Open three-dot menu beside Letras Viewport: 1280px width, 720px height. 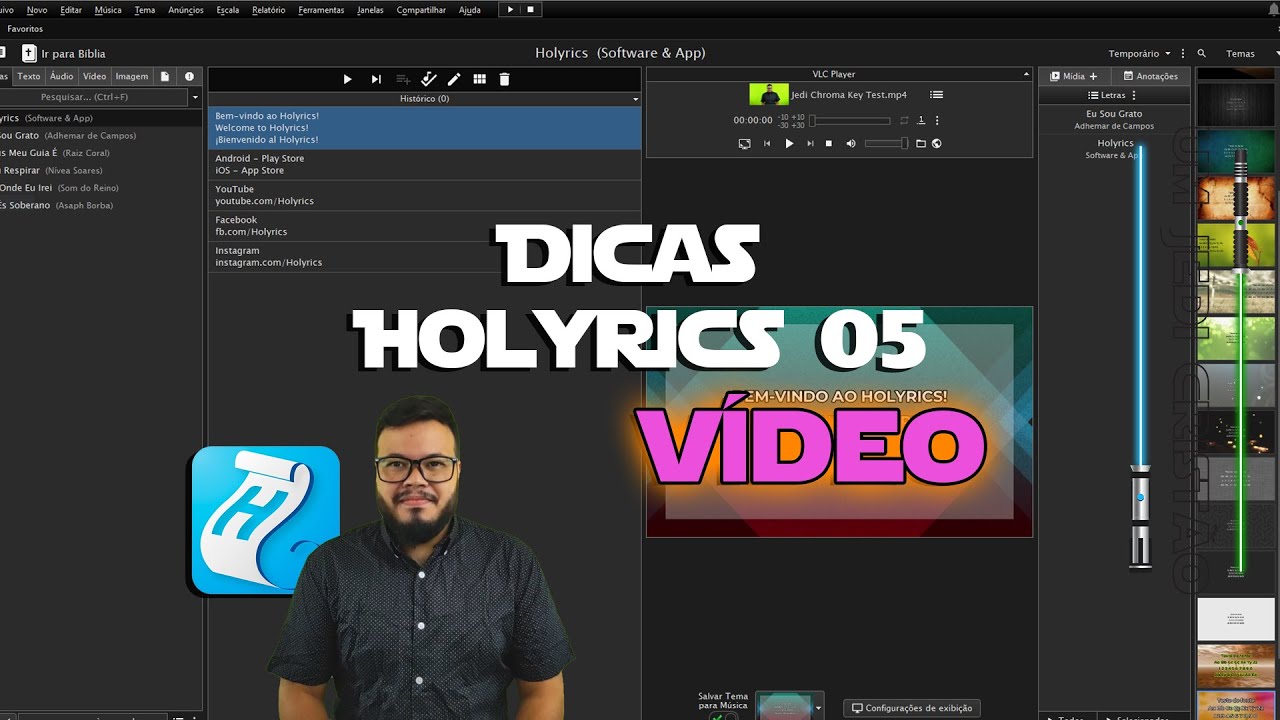1134,95
